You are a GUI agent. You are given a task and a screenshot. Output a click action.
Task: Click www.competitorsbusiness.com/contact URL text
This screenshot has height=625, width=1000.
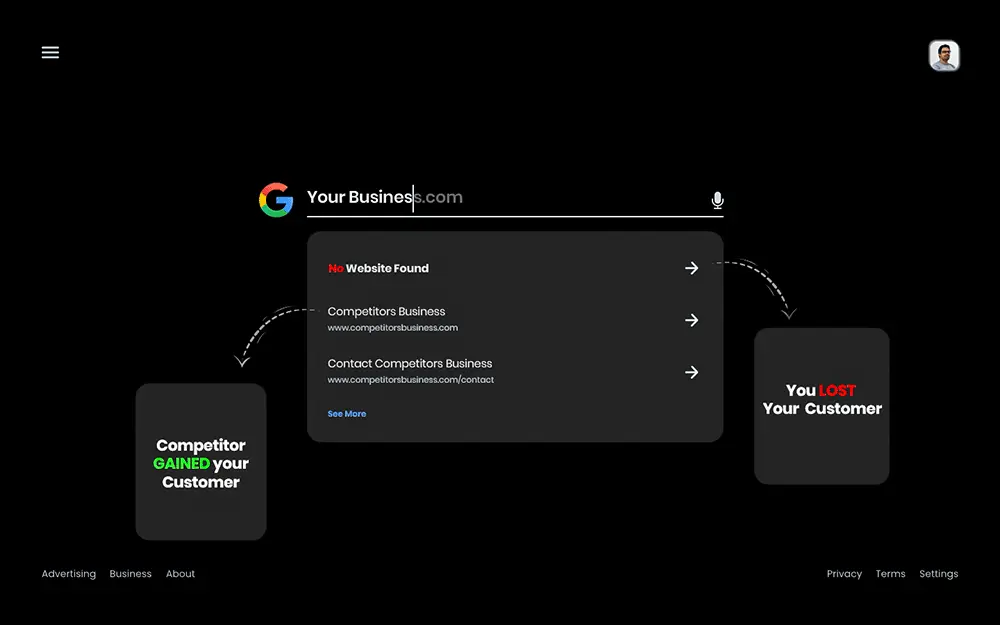click(x=411, y=379)
